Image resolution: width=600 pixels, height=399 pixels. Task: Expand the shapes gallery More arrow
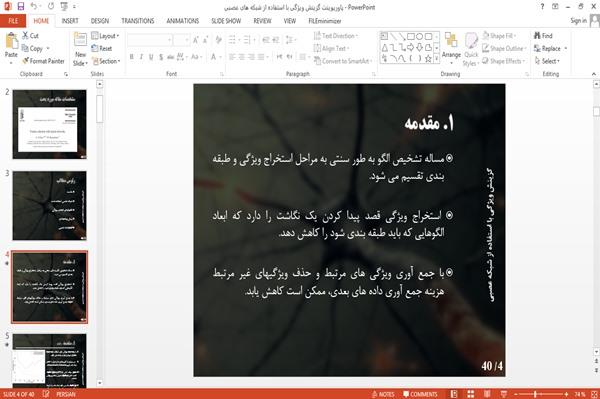437,59
